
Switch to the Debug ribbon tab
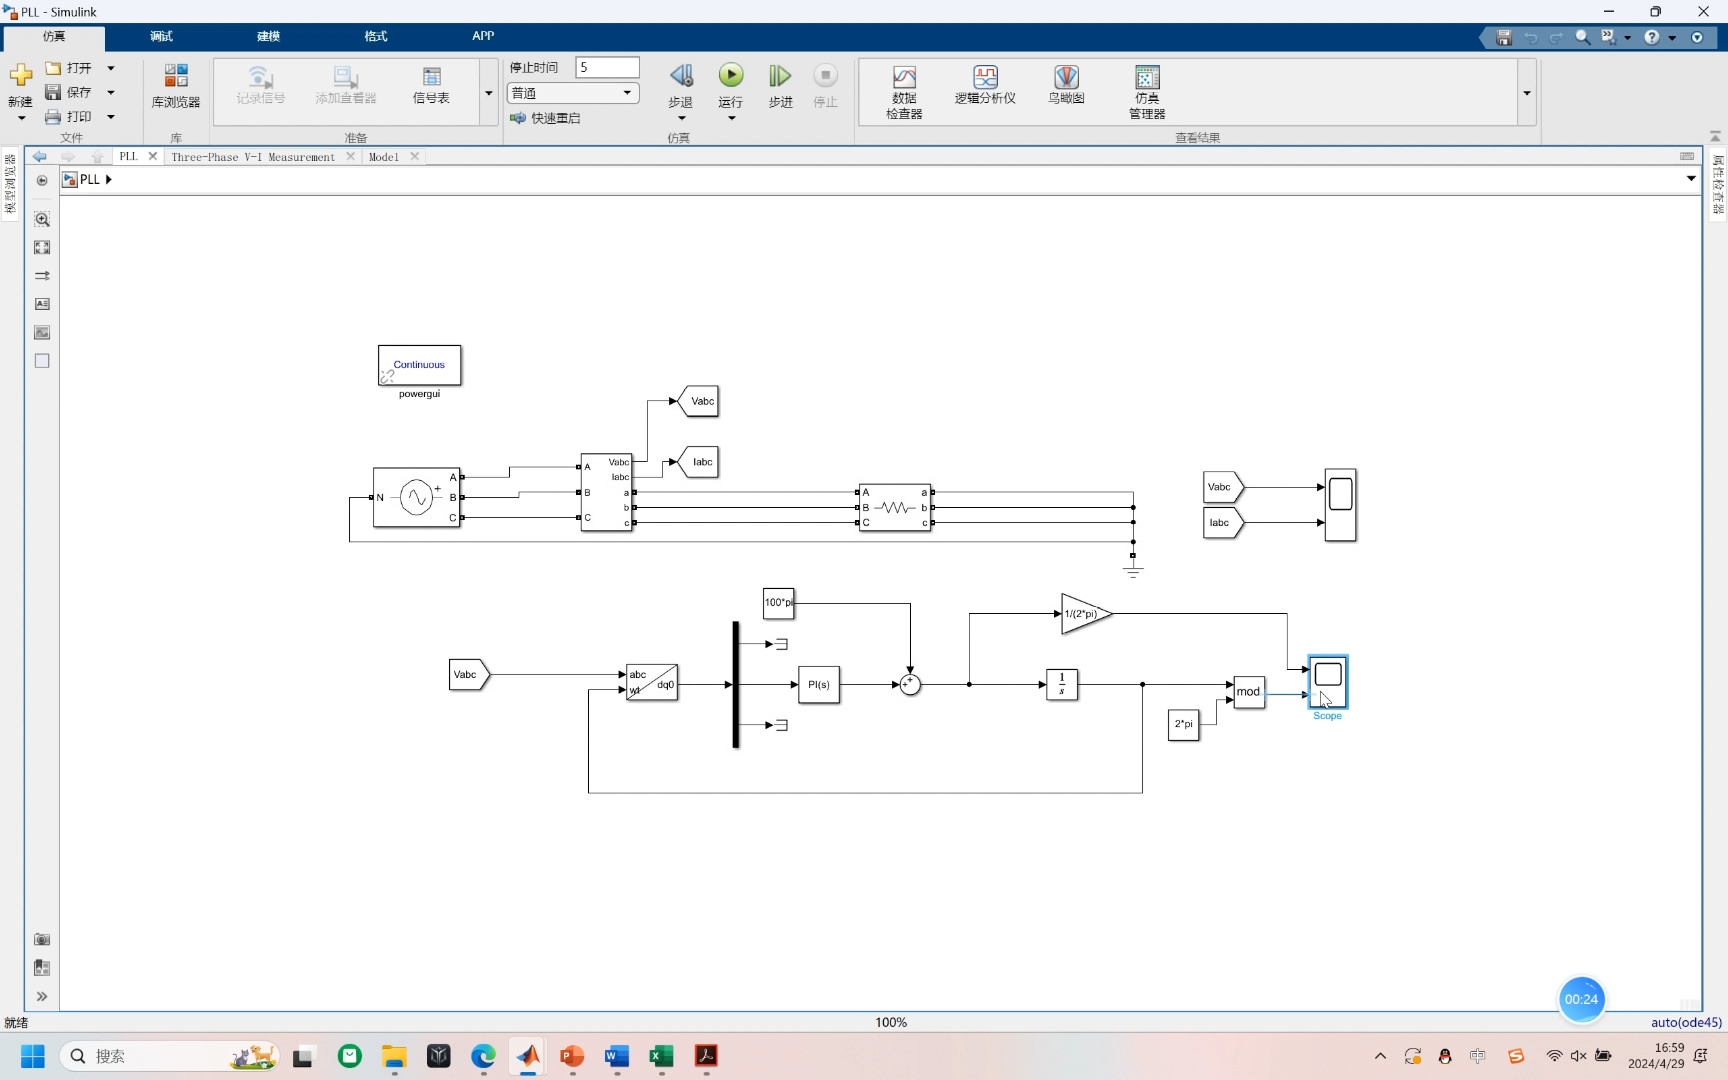click(161, 36)
